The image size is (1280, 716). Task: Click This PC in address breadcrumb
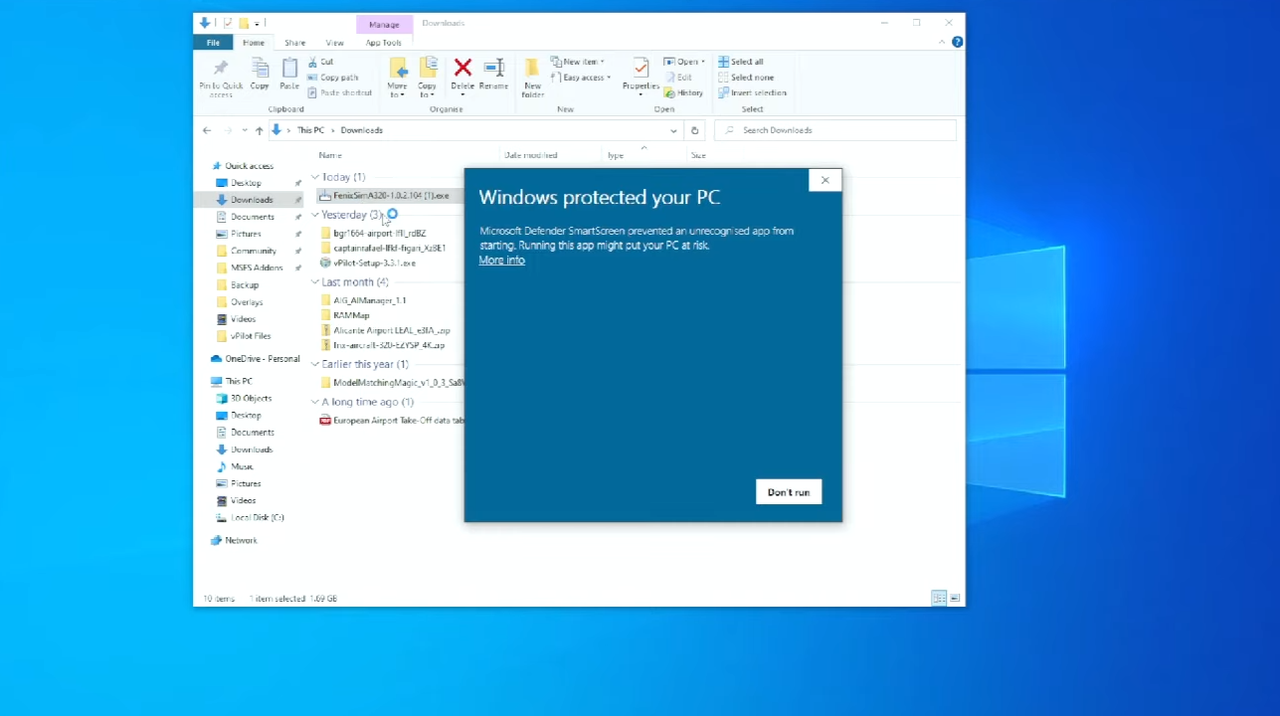[311, 130]
